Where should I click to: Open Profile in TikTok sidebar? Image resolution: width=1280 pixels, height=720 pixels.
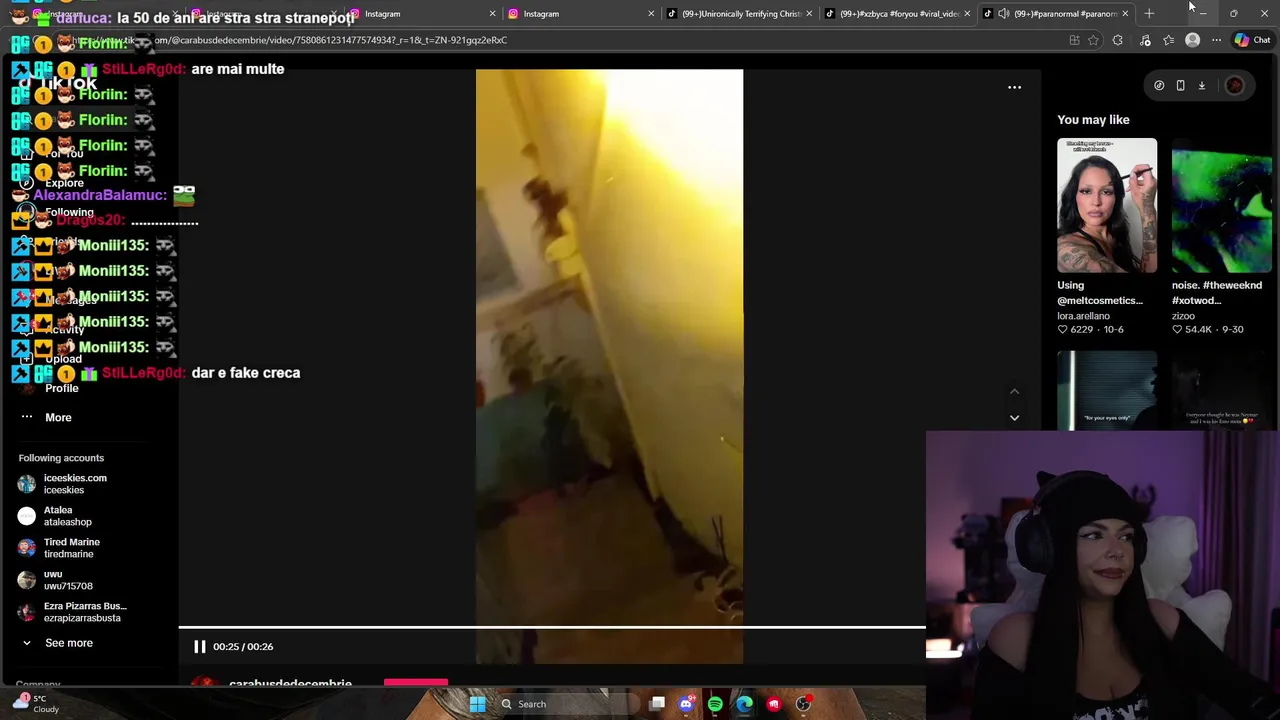point(61,388)
